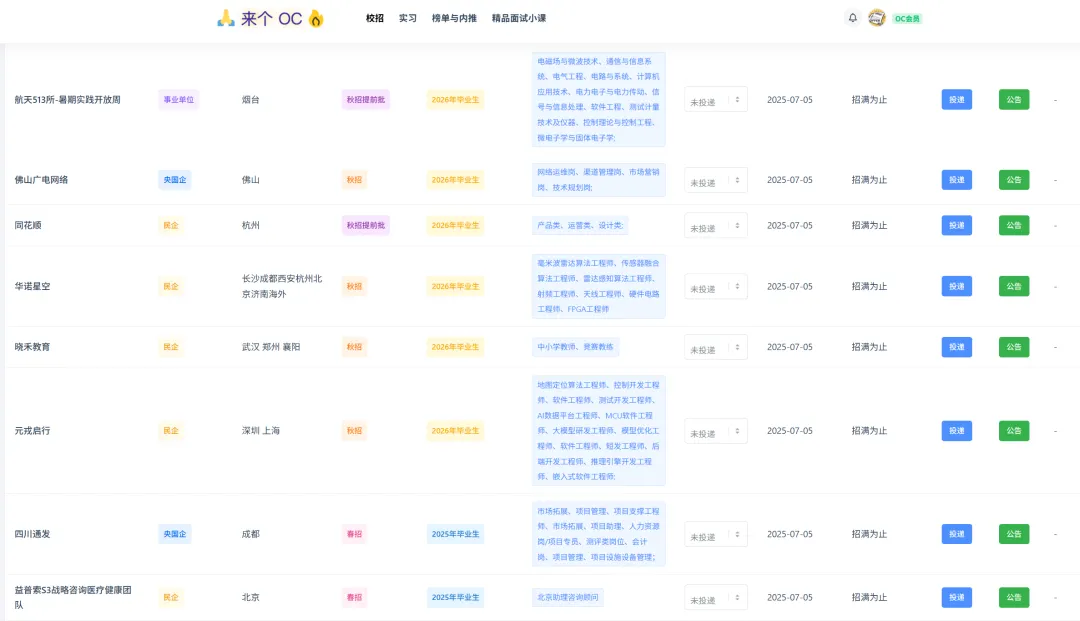Image resolution: width=1080 pixels, height=621 pixels.
Task: Open 公告 for 航天513所
Action: click(1014, 99)
